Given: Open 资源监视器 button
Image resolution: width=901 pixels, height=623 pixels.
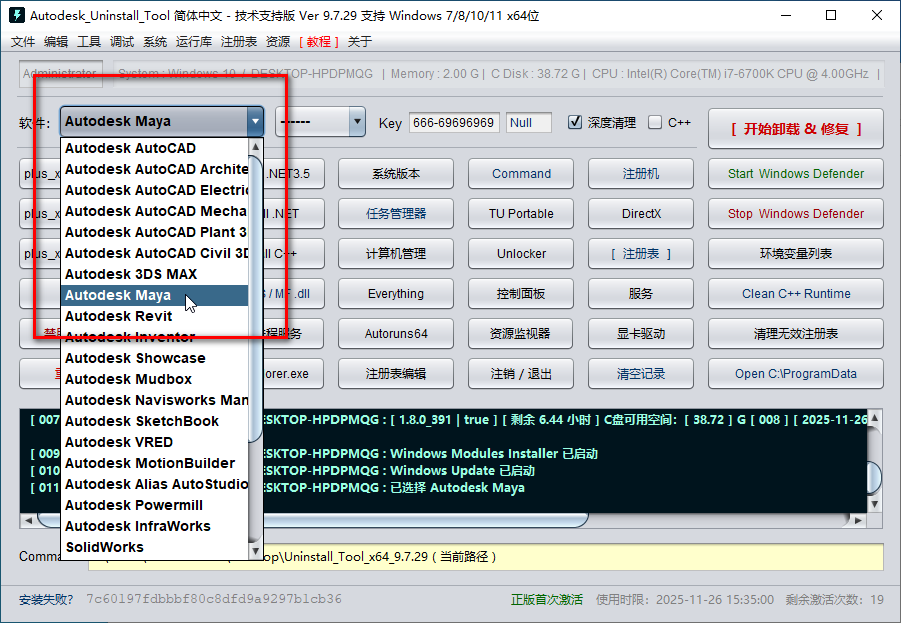Looking at the screenshot, I should (521, 334).
